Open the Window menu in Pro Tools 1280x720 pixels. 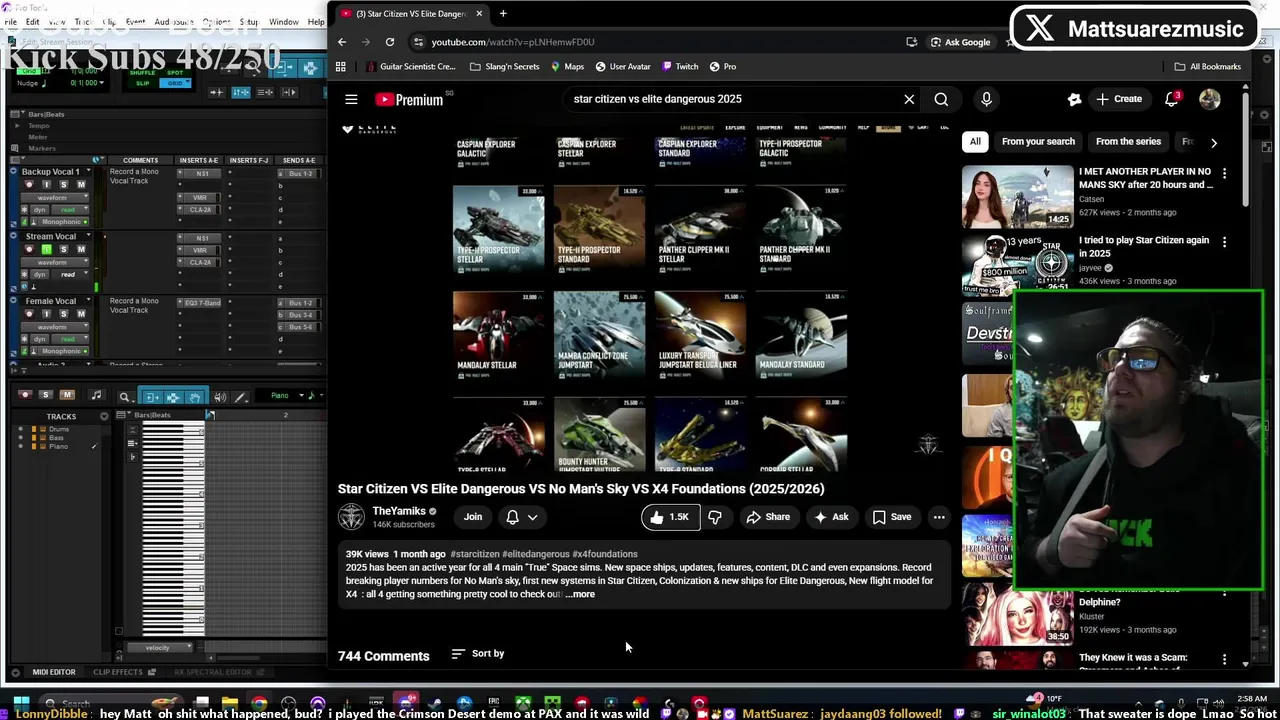(x=284, y=22)
